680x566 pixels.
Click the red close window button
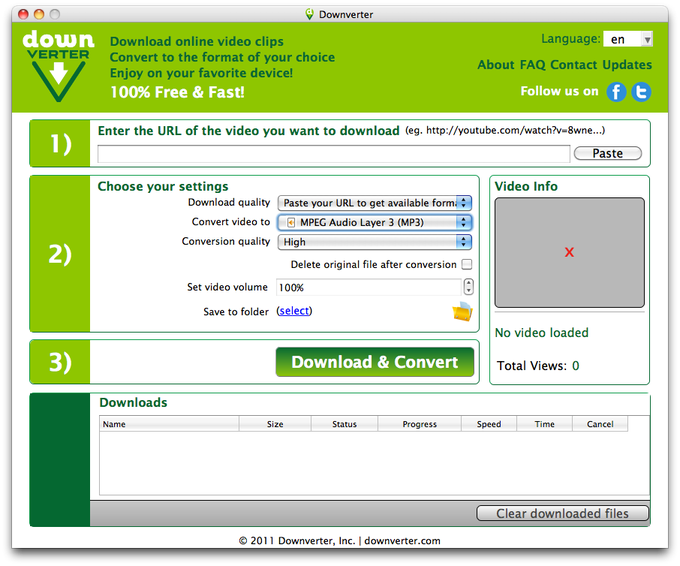point(23,14)
